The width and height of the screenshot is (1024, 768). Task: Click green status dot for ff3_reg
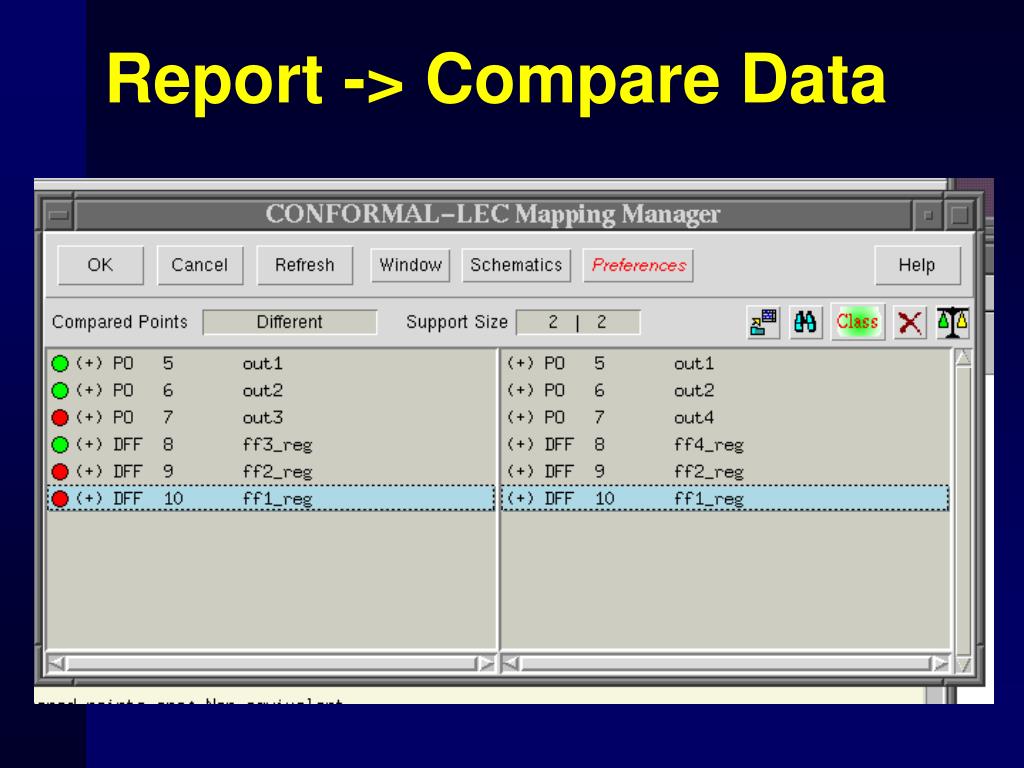60,445
